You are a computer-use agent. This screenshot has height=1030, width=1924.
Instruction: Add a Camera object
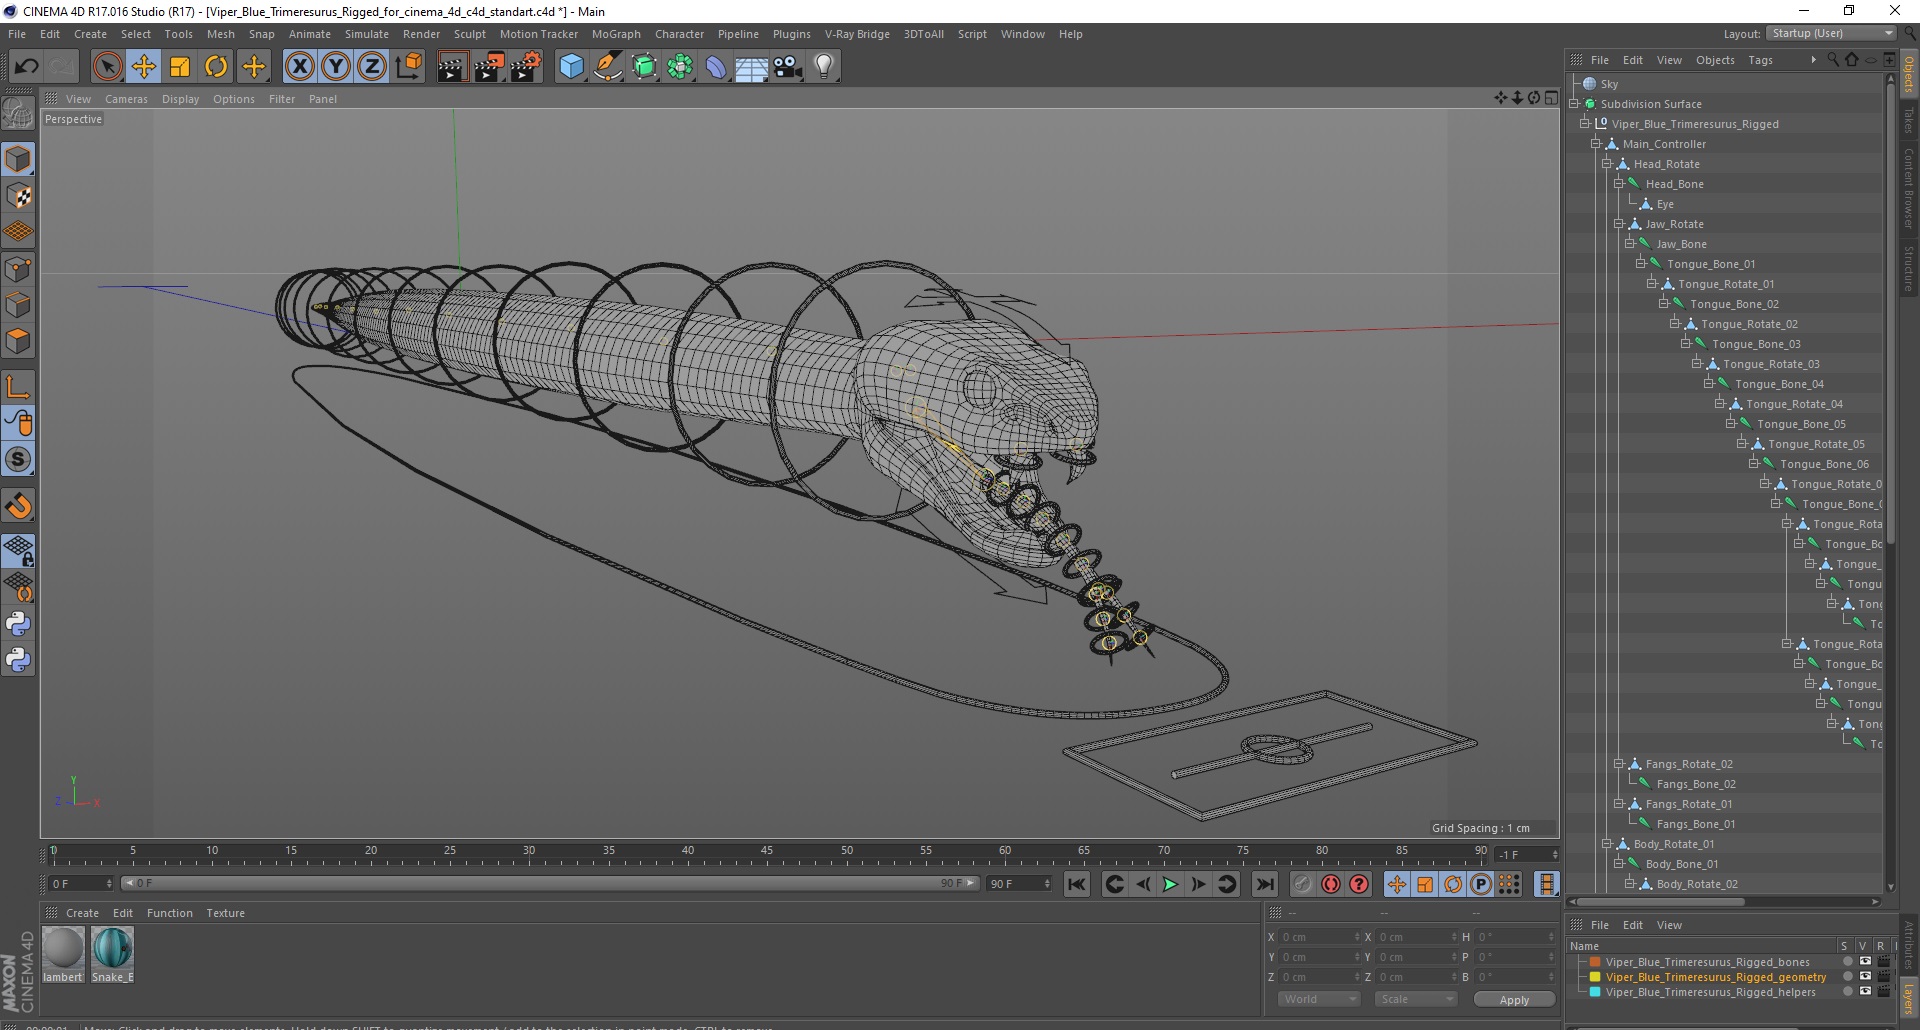[x=788, y=67]
